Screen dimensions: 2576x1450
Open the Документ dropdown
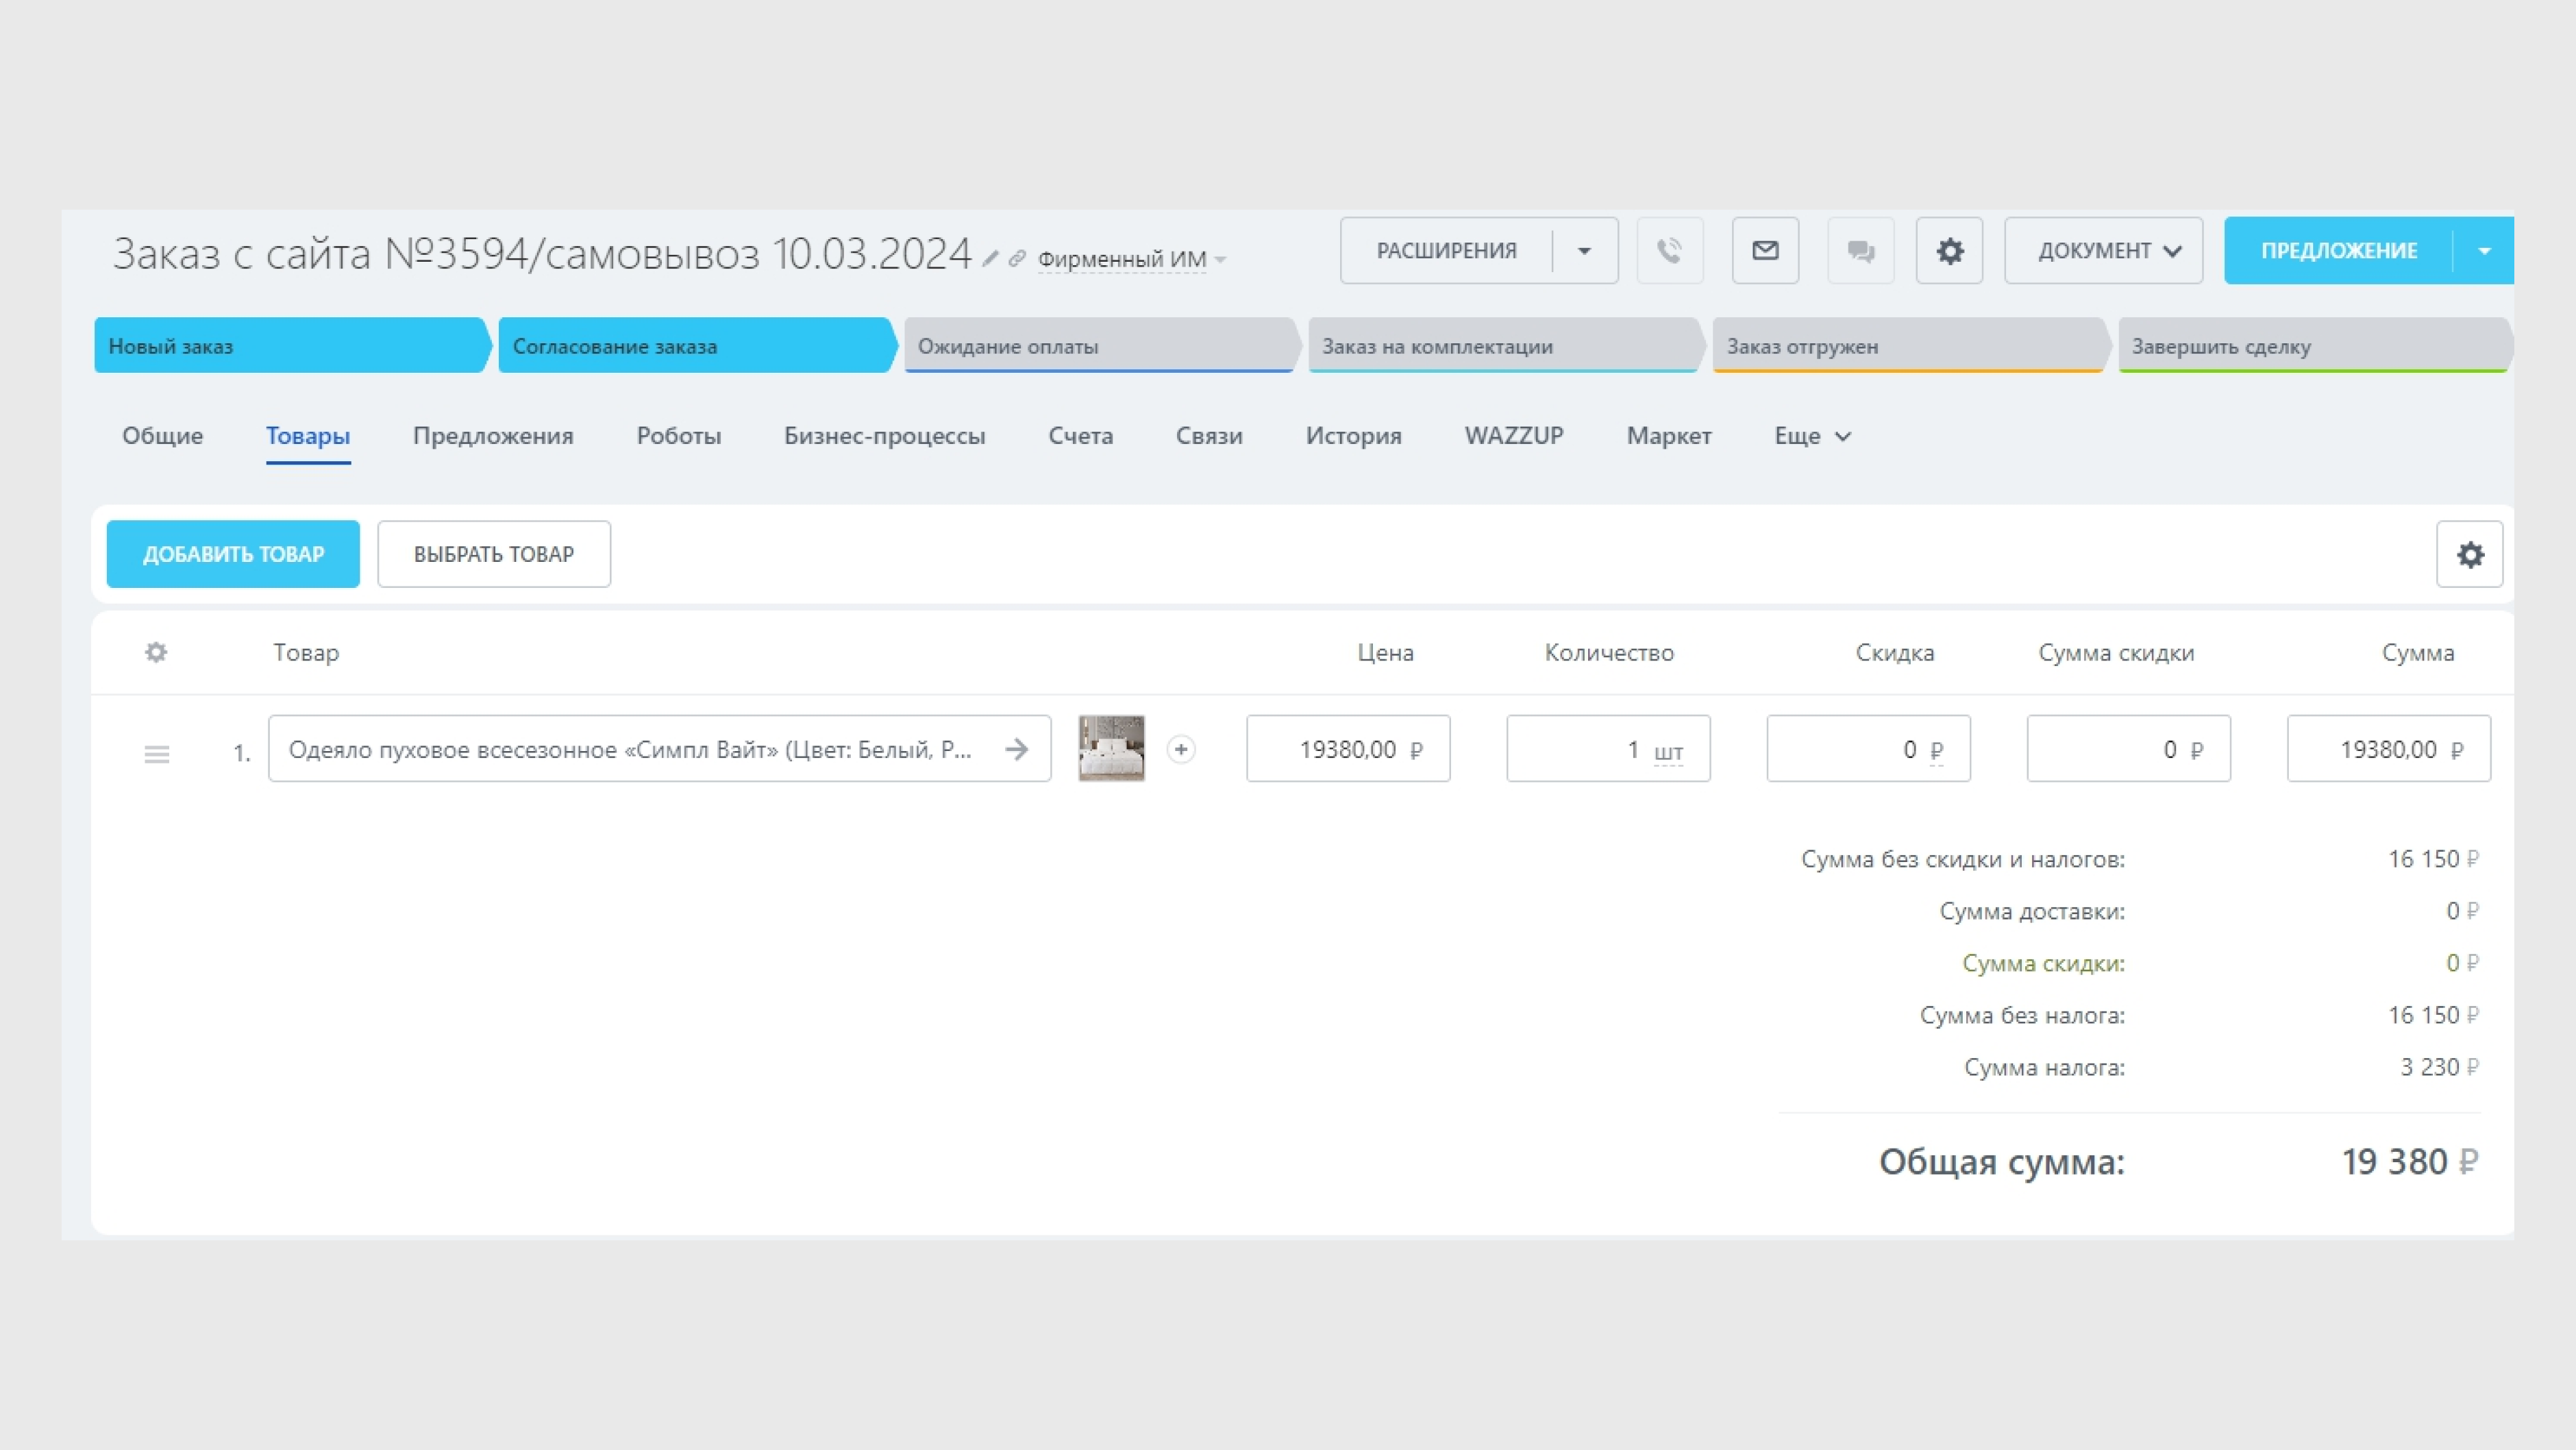(2103, 250)
